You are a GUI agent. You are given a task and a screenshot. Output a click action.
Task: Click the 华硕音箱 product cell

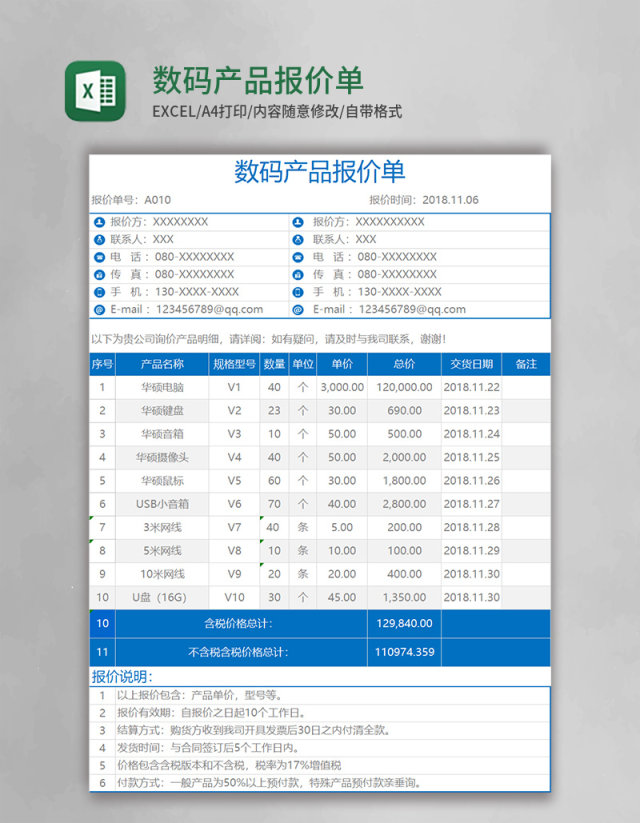(x=162, y=434)
